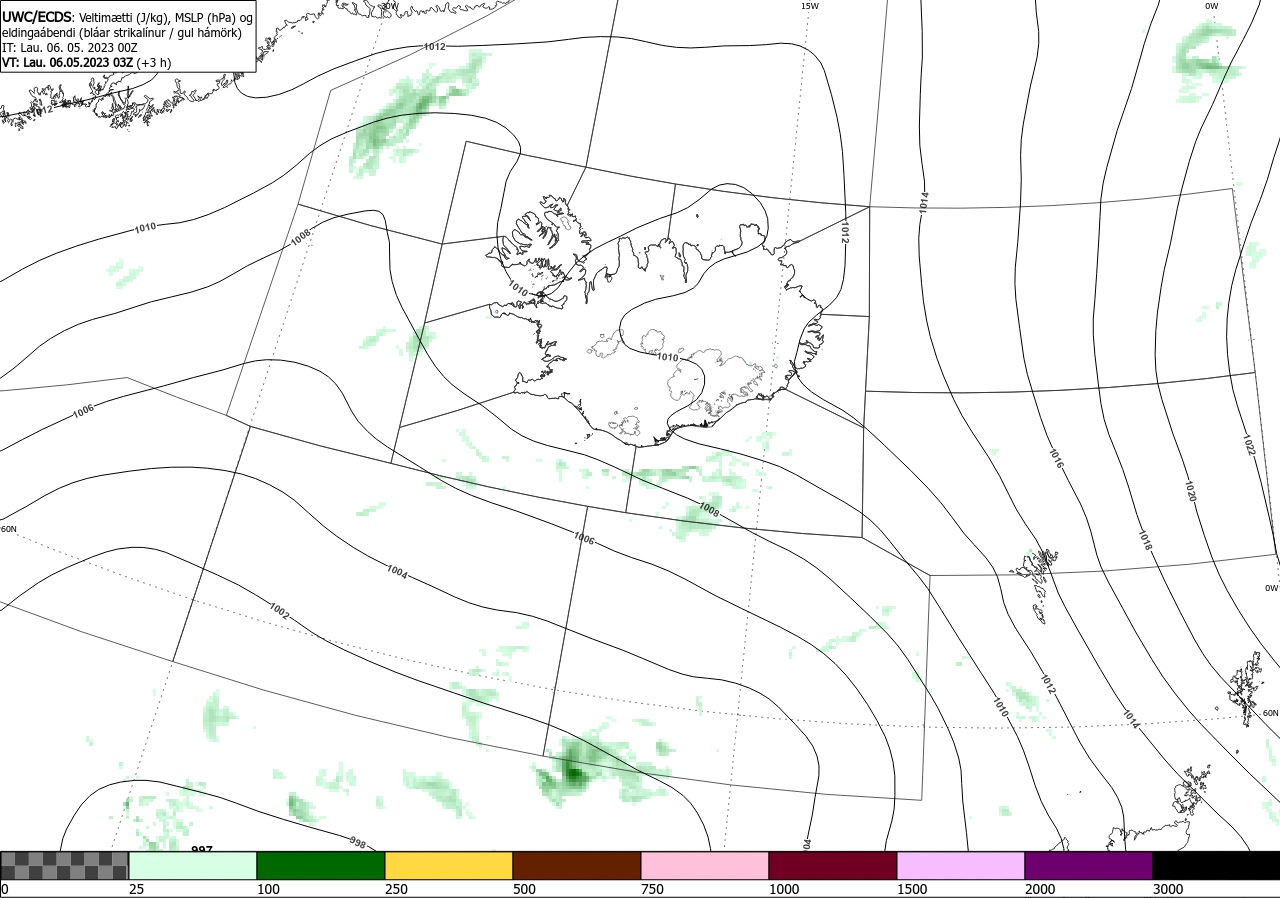Viewport: 1280px width, 898px height.
Task: Click the "15W" longitude label
Action: pyautogui.click(x=810, y=6)
